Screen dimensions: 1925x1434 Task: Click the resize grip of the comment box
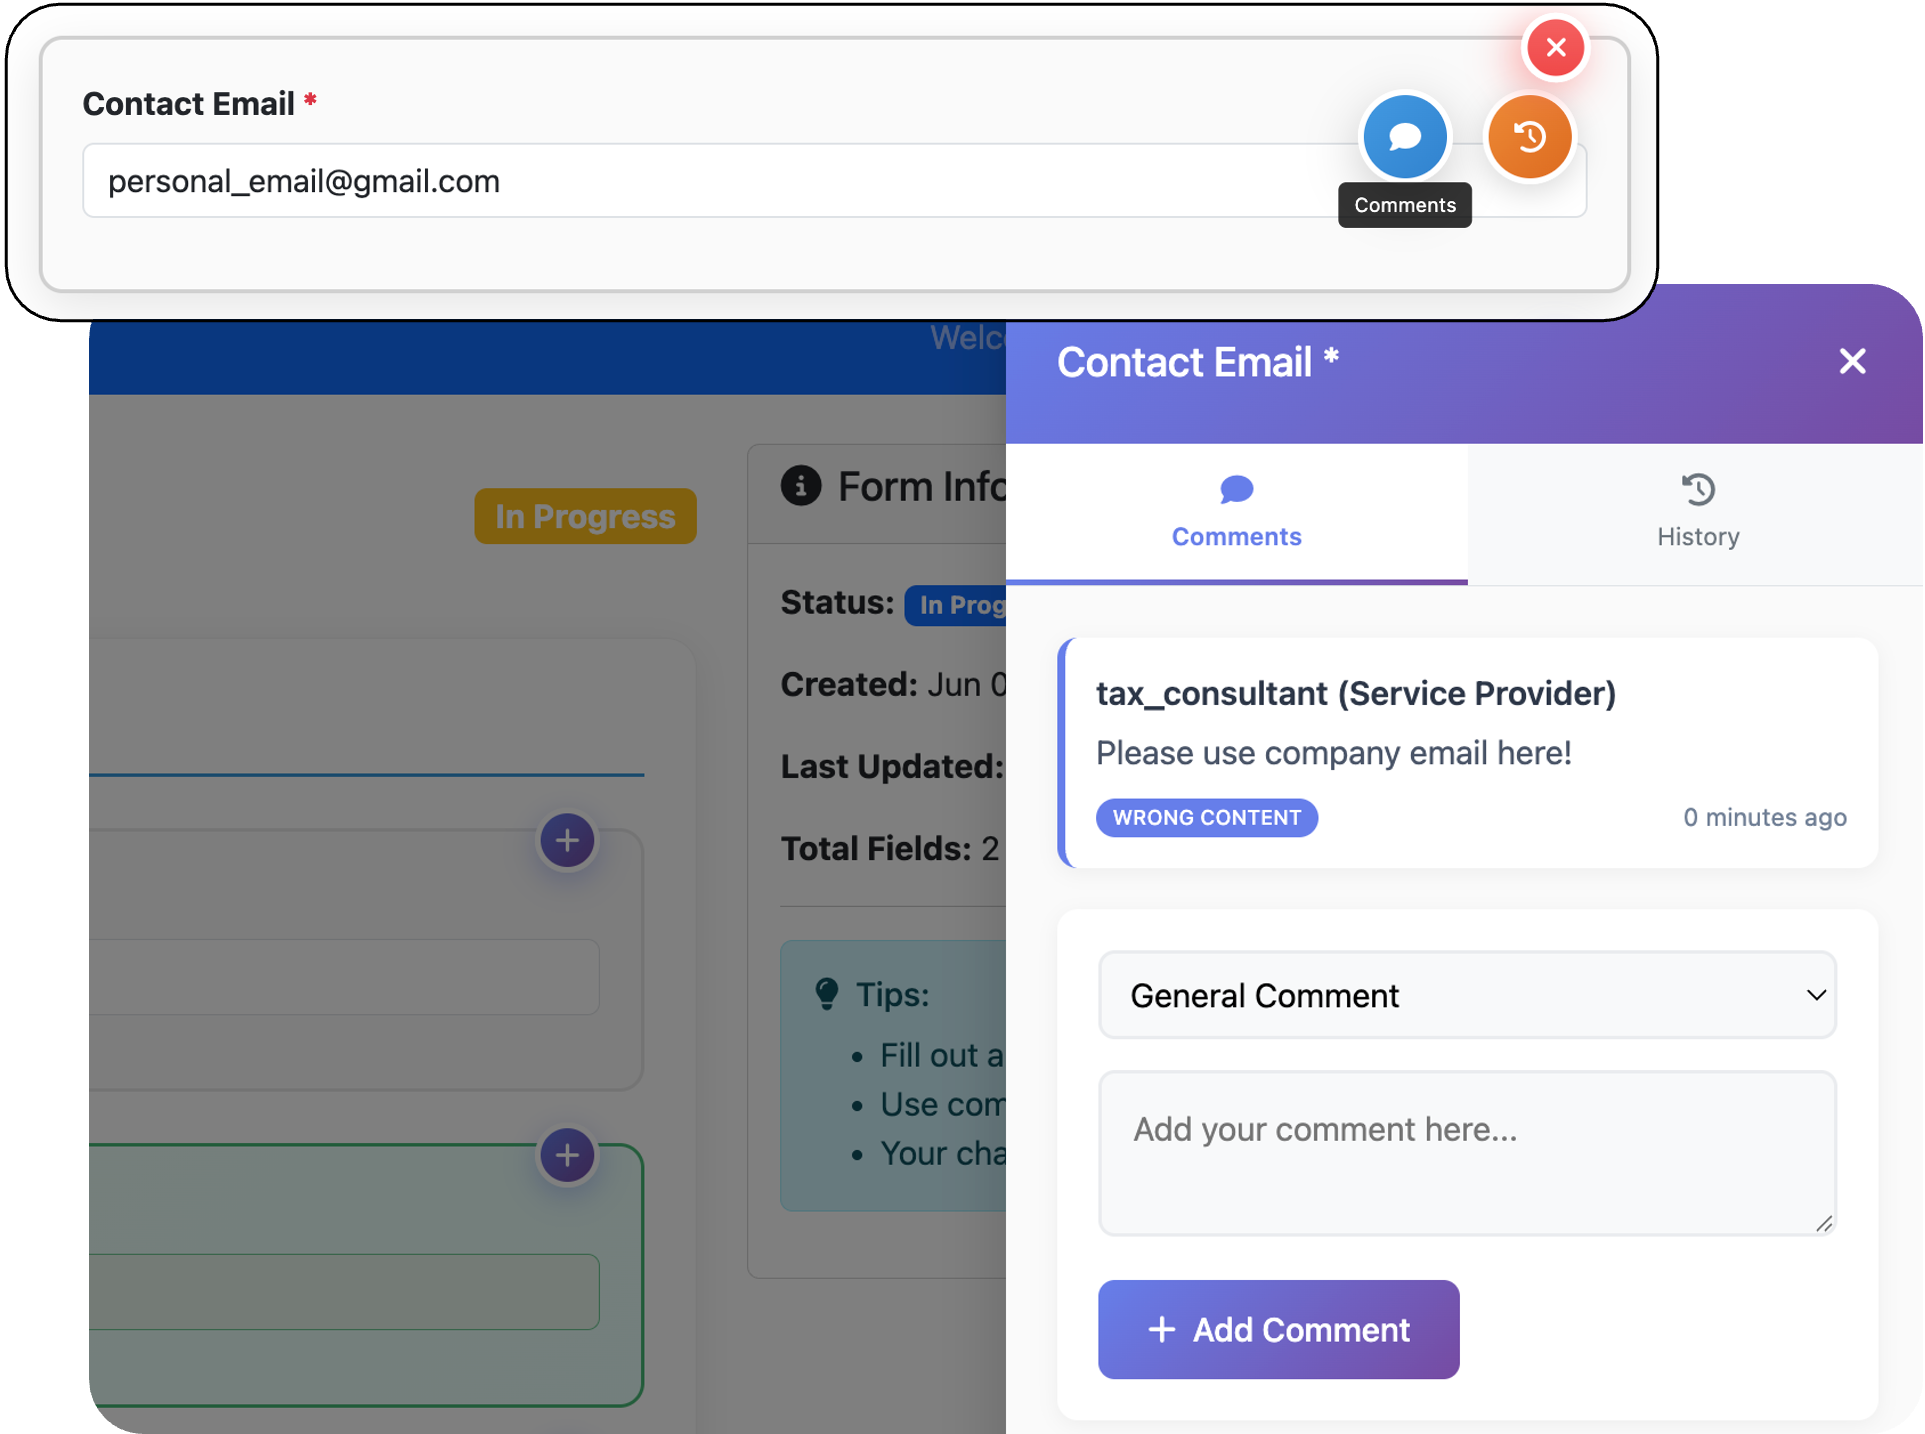pos(1823,1223)
